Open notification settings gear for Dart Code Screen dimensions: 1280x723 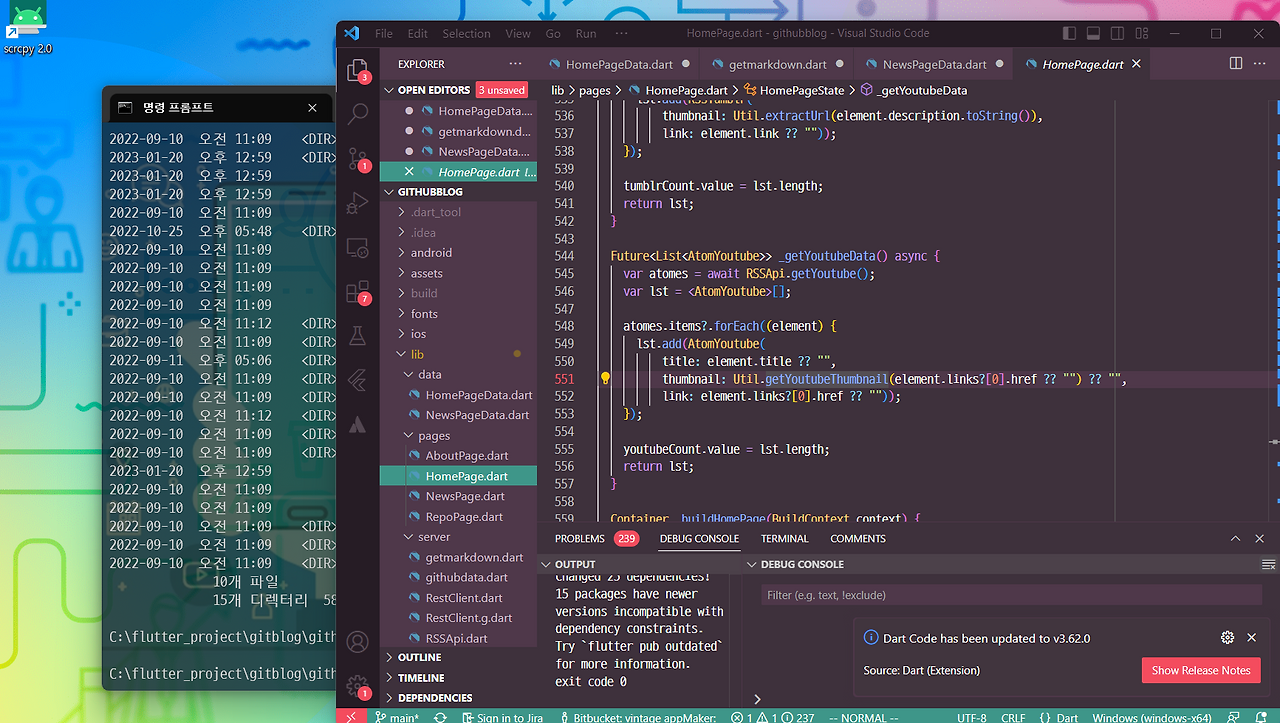[x=1227, y=638]
